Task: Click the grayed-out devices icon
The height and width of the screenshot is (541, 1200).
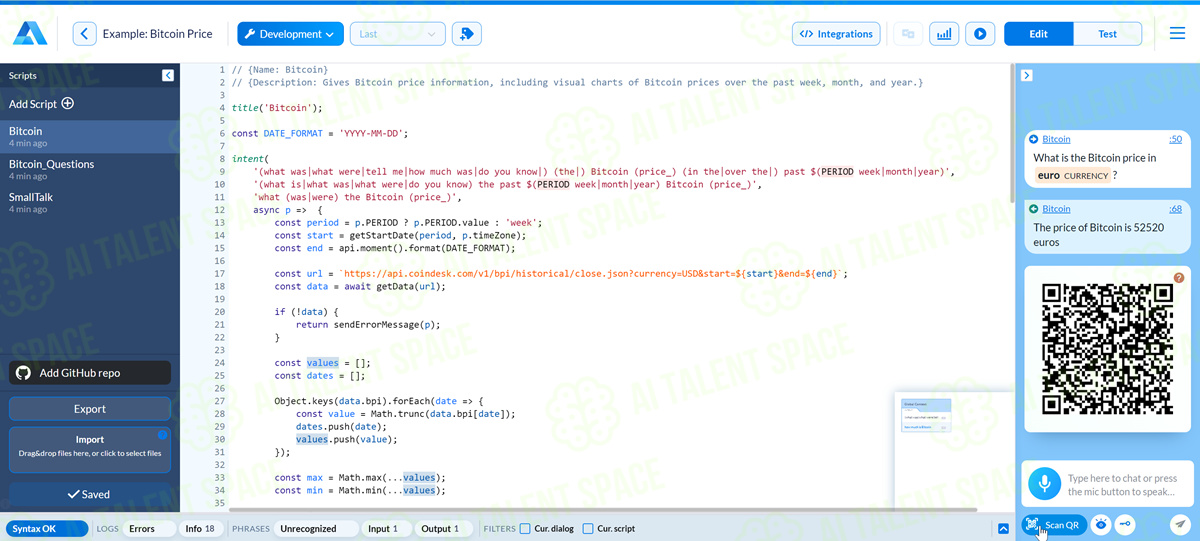Action: (x=908, y=34)
